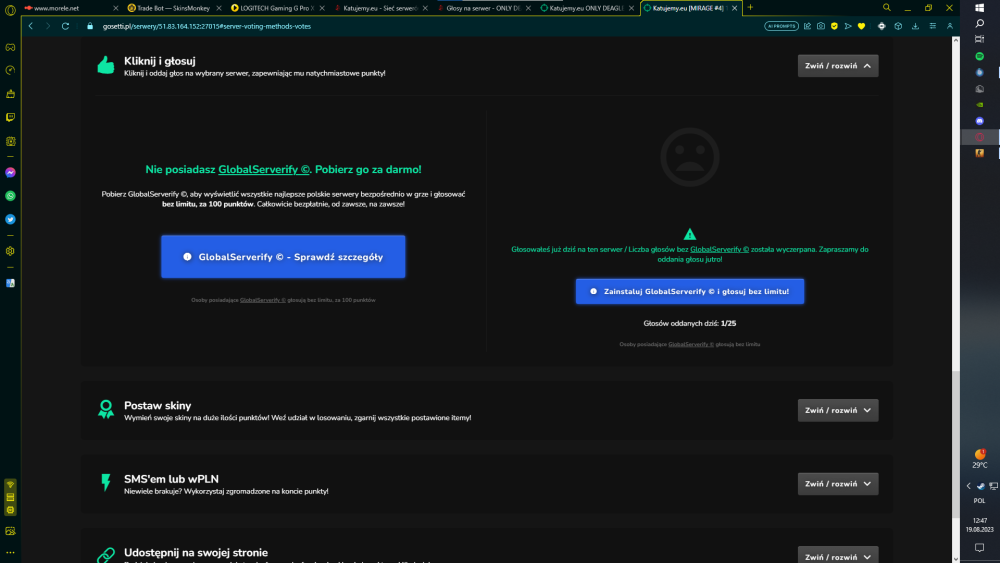Expand the SMS'em lub wPLN section
The height and width of the screenshot is (563, 1000).
[837, 483]
